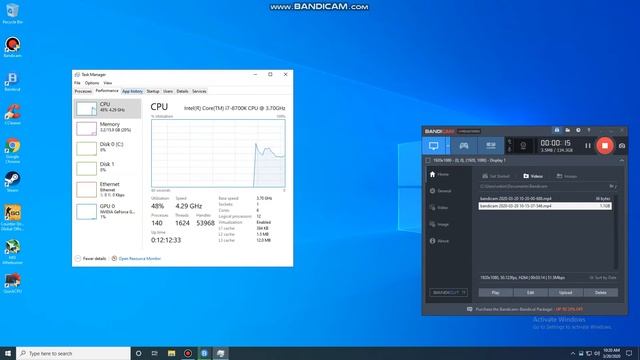Open Home section in Bandicam sidebar
The width and height of the screenshot is (640, 360).
click(440, 174)
